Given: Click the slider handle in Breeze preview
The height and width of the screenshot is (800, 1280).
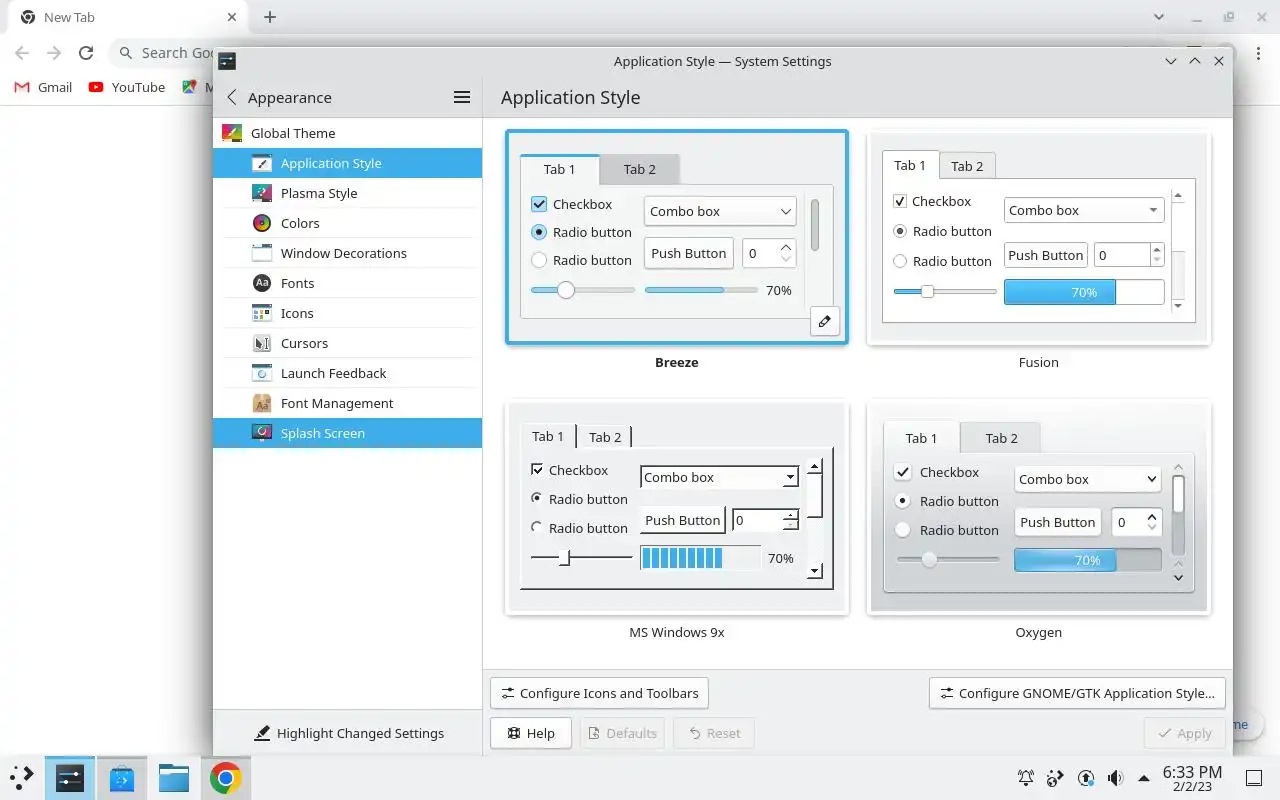Looking at the screenshot, I should click(x=565, y=290).
